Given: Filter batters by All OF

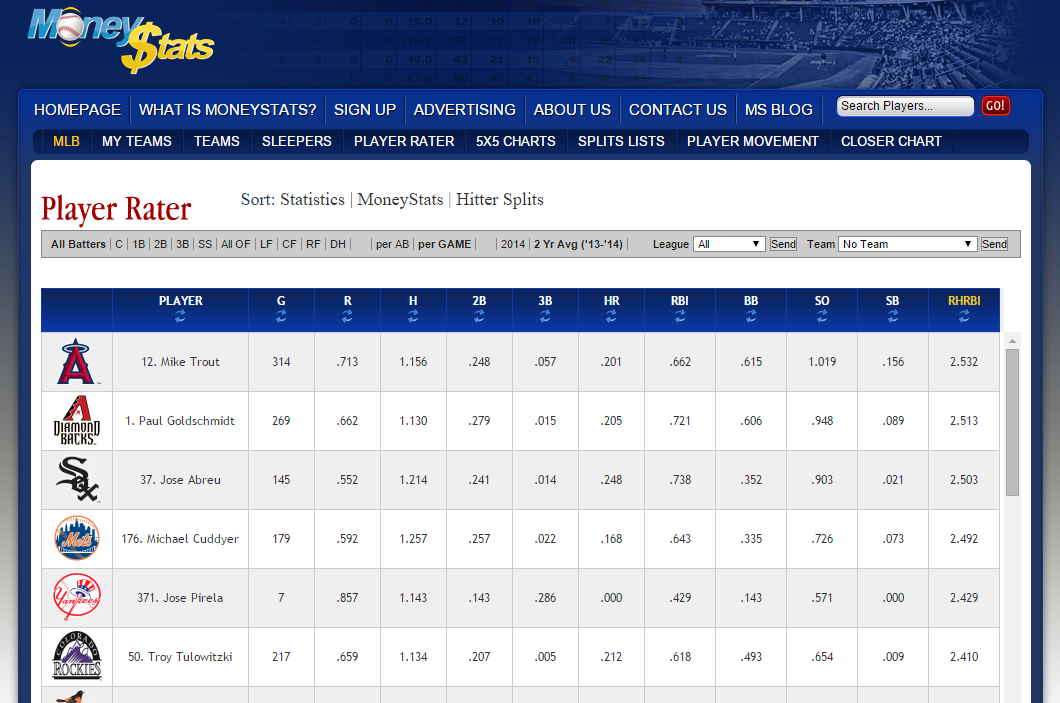Looking at the screenshot, I should (235, 244).
